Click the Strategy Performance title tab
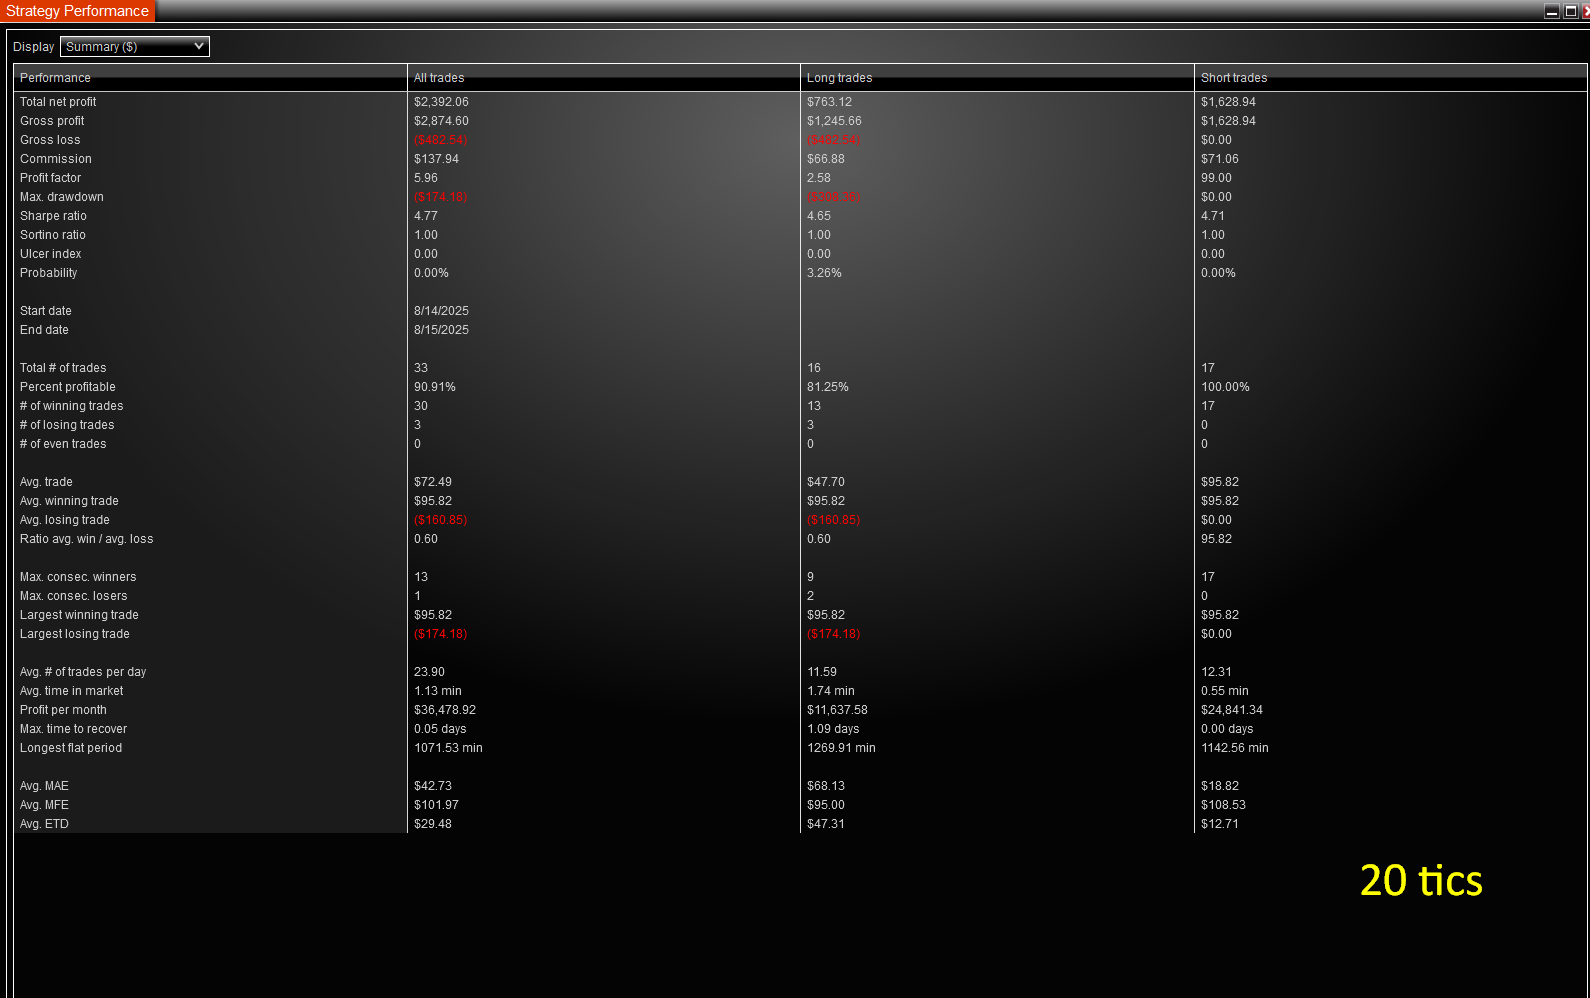 point(77,11)
